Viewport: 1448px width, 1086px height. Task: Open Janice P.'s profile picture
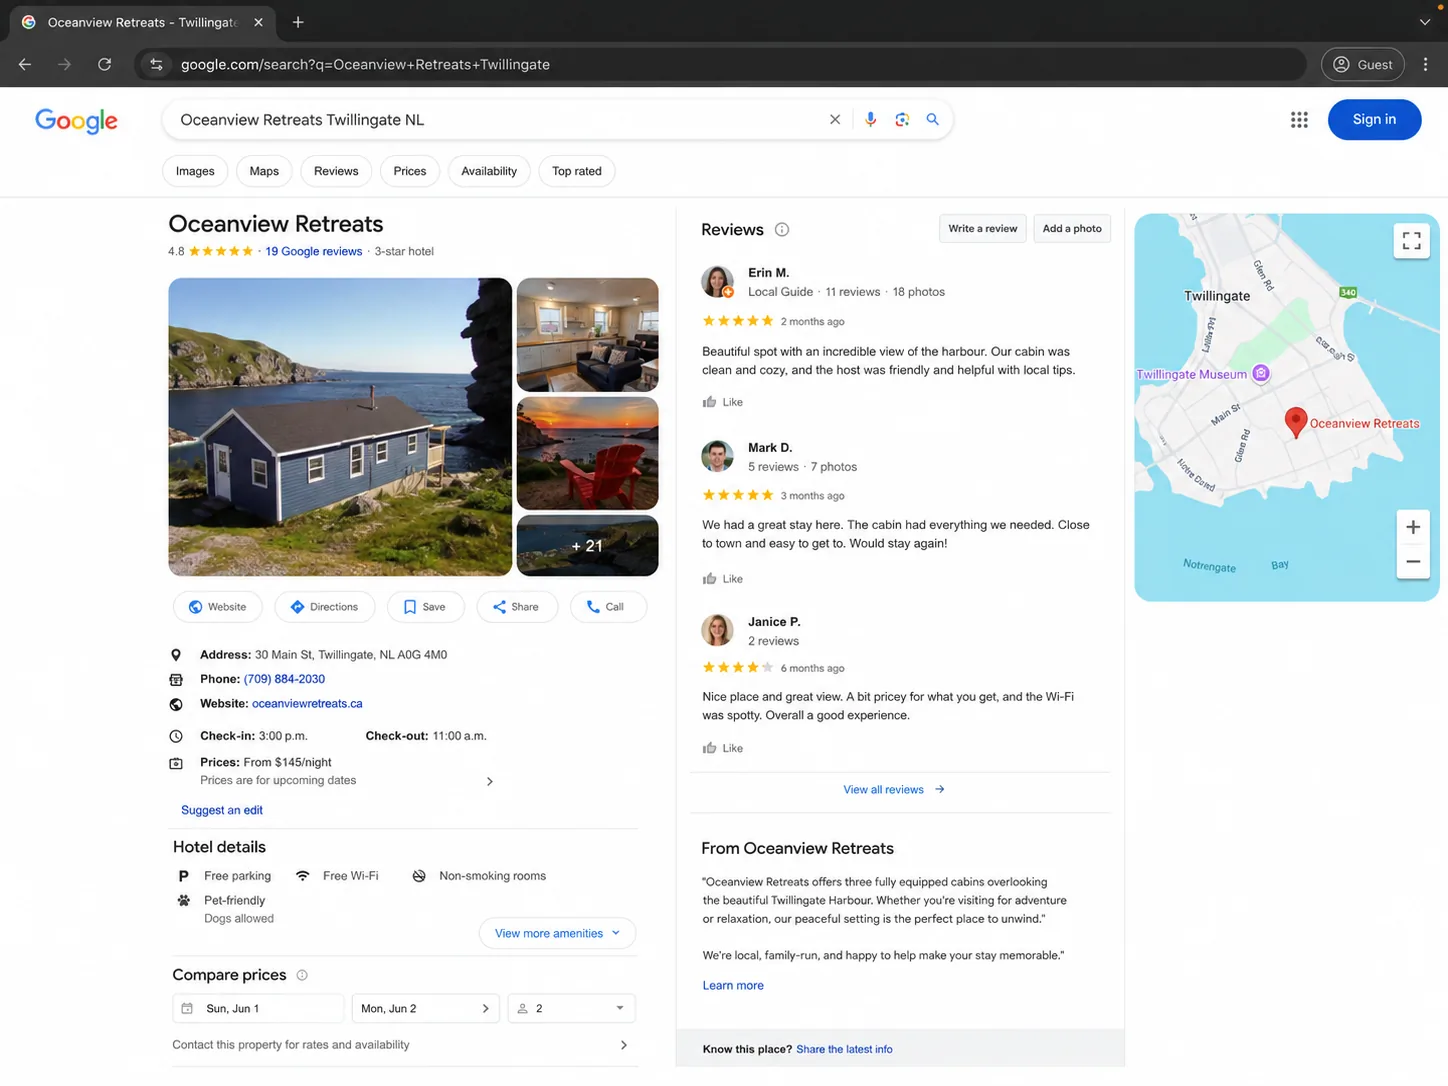pos(717,630)
